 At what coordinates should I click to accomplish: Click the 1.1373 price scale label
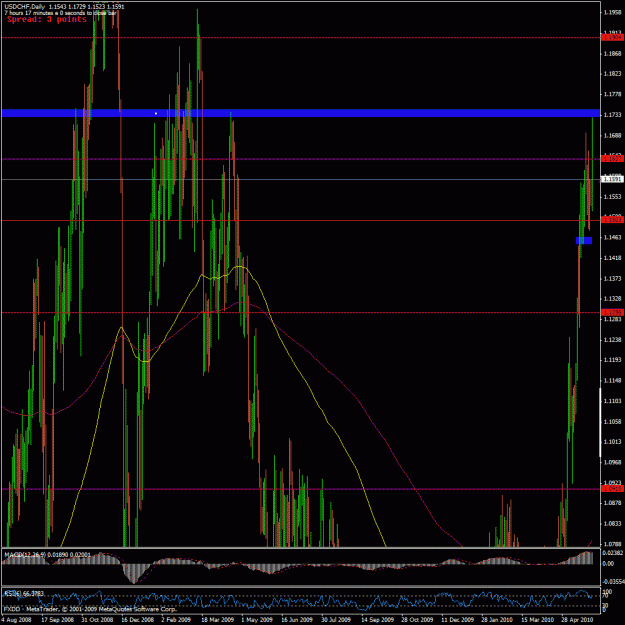point(613,279)
